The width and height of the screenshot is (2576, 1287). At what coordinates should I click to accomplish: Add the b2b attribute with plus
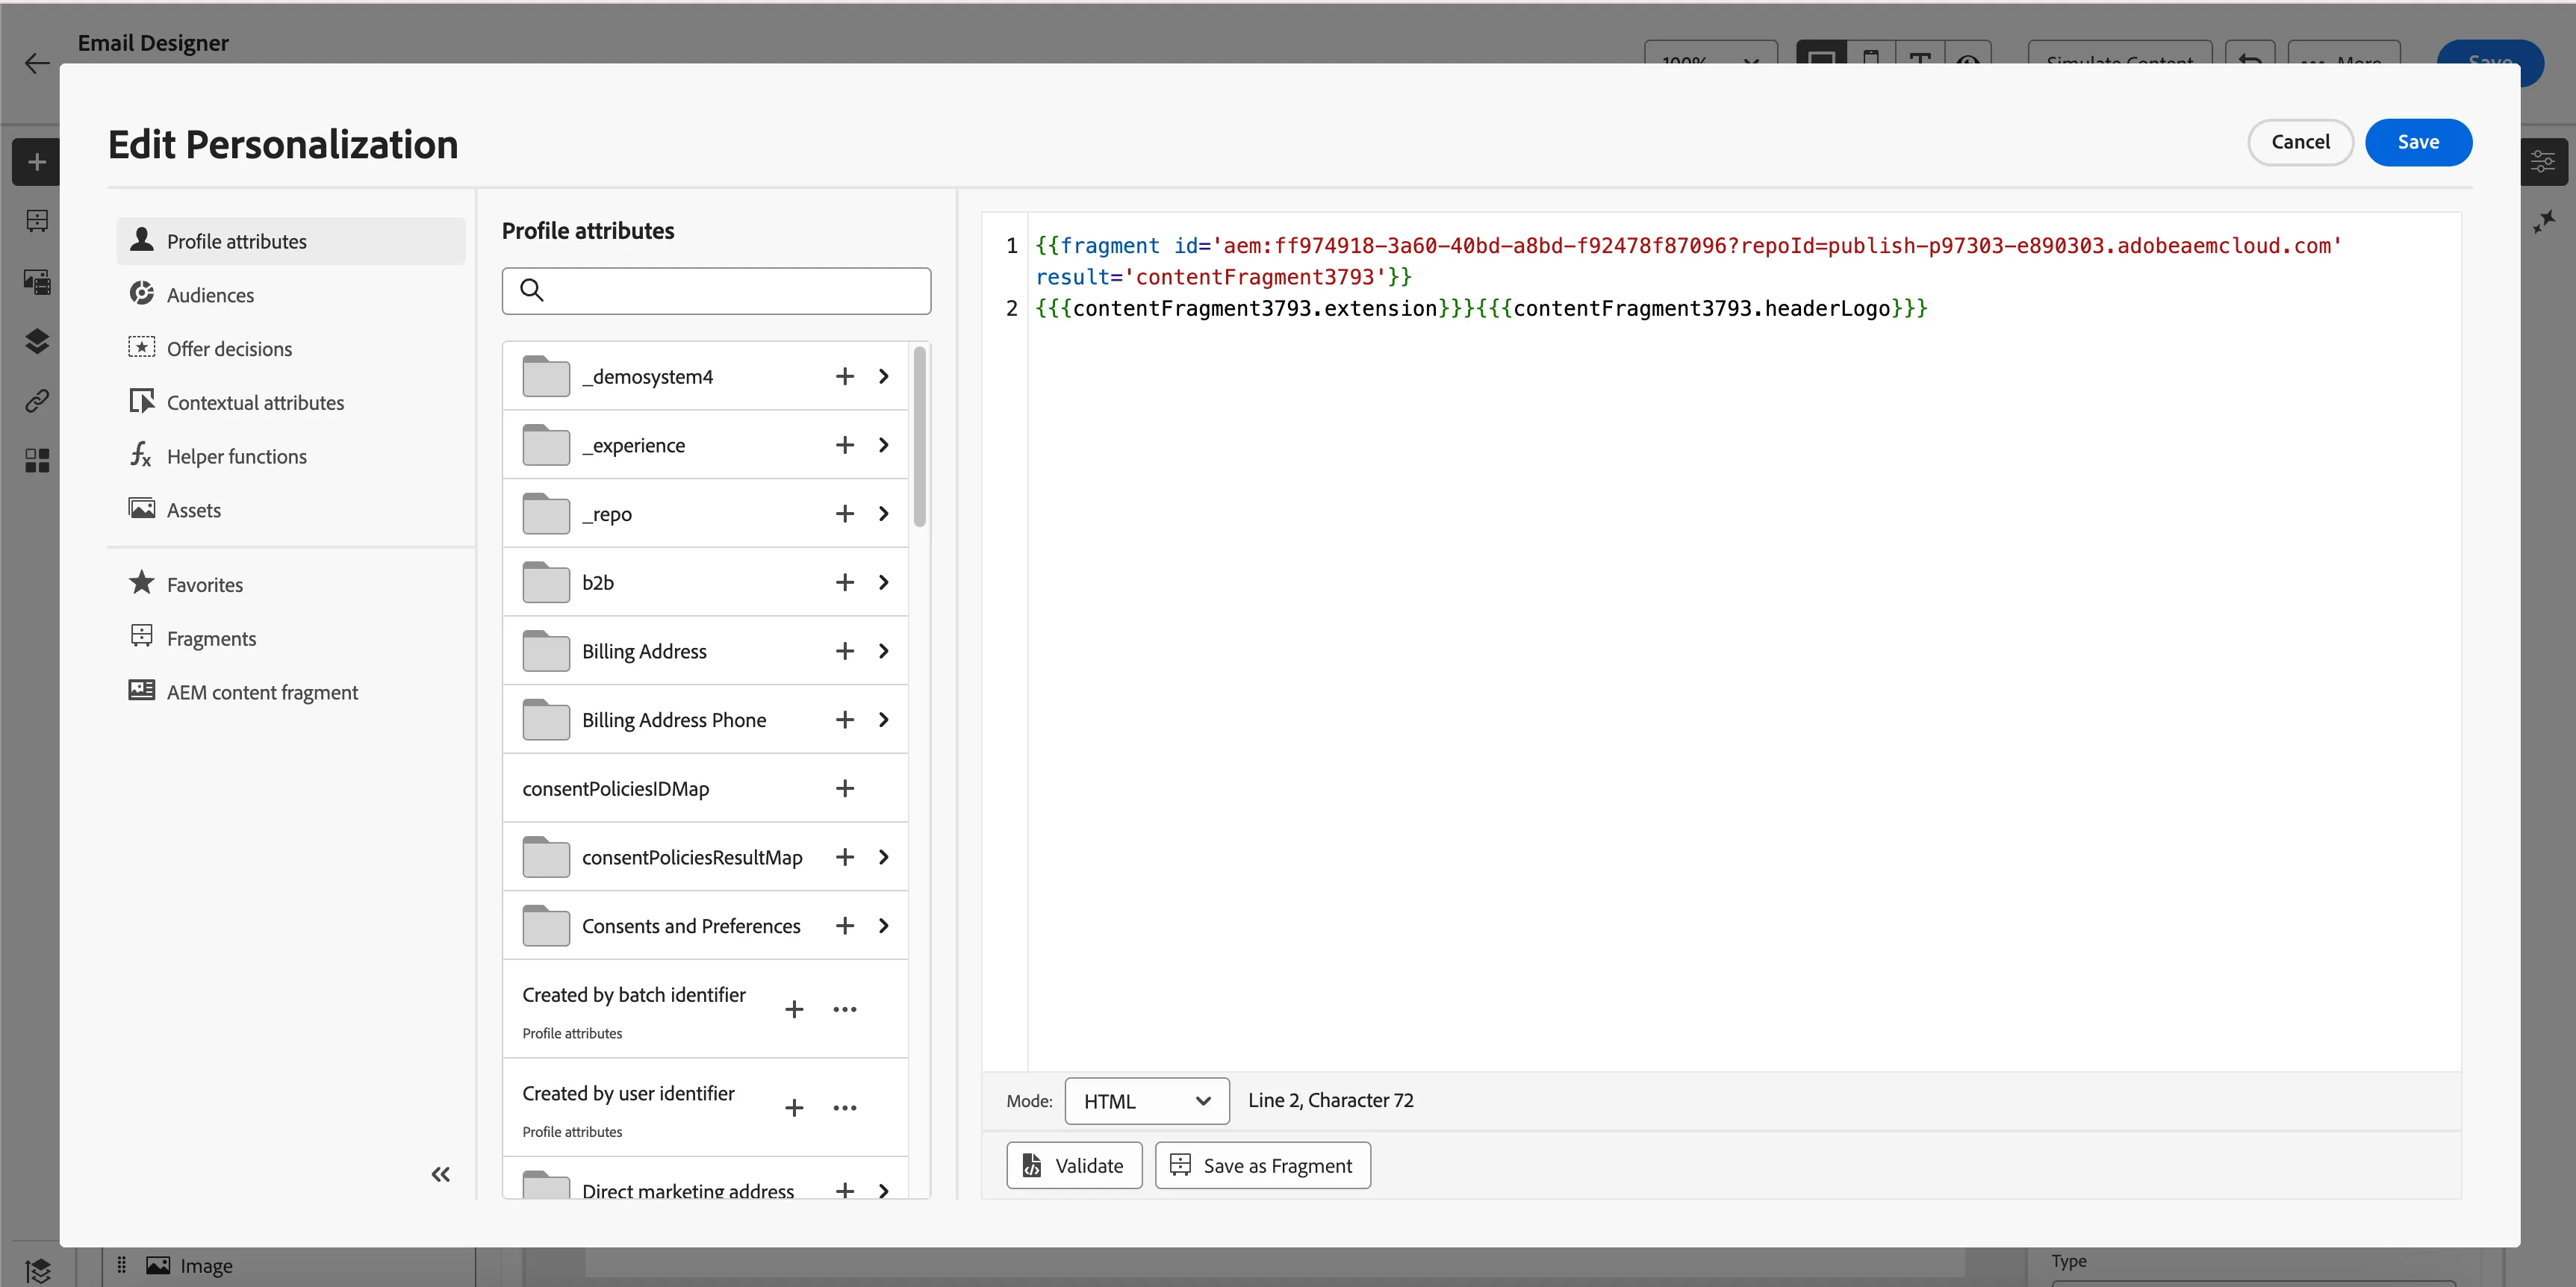tap(845, 582)
